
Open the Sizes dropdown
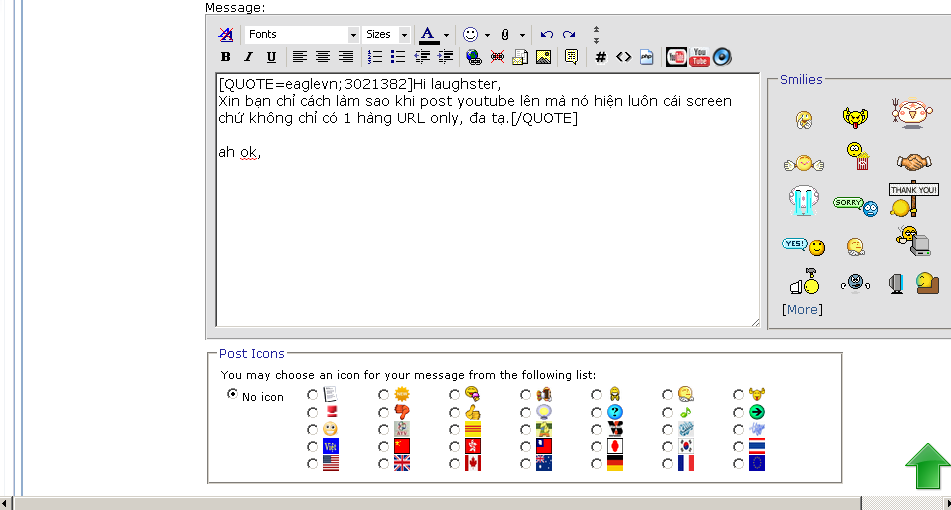(x=386, y=34)
